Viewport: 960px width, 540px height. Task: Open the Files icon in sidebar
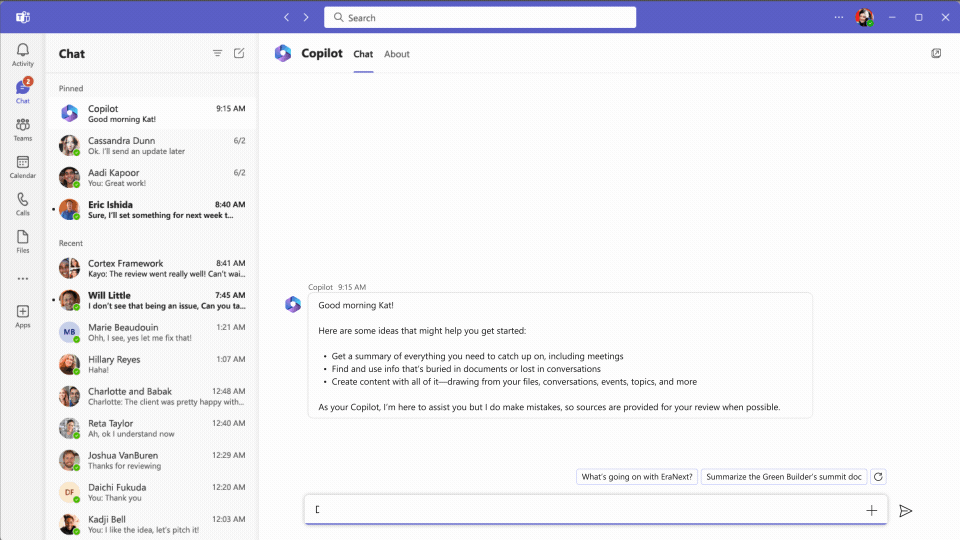(22, 241)
